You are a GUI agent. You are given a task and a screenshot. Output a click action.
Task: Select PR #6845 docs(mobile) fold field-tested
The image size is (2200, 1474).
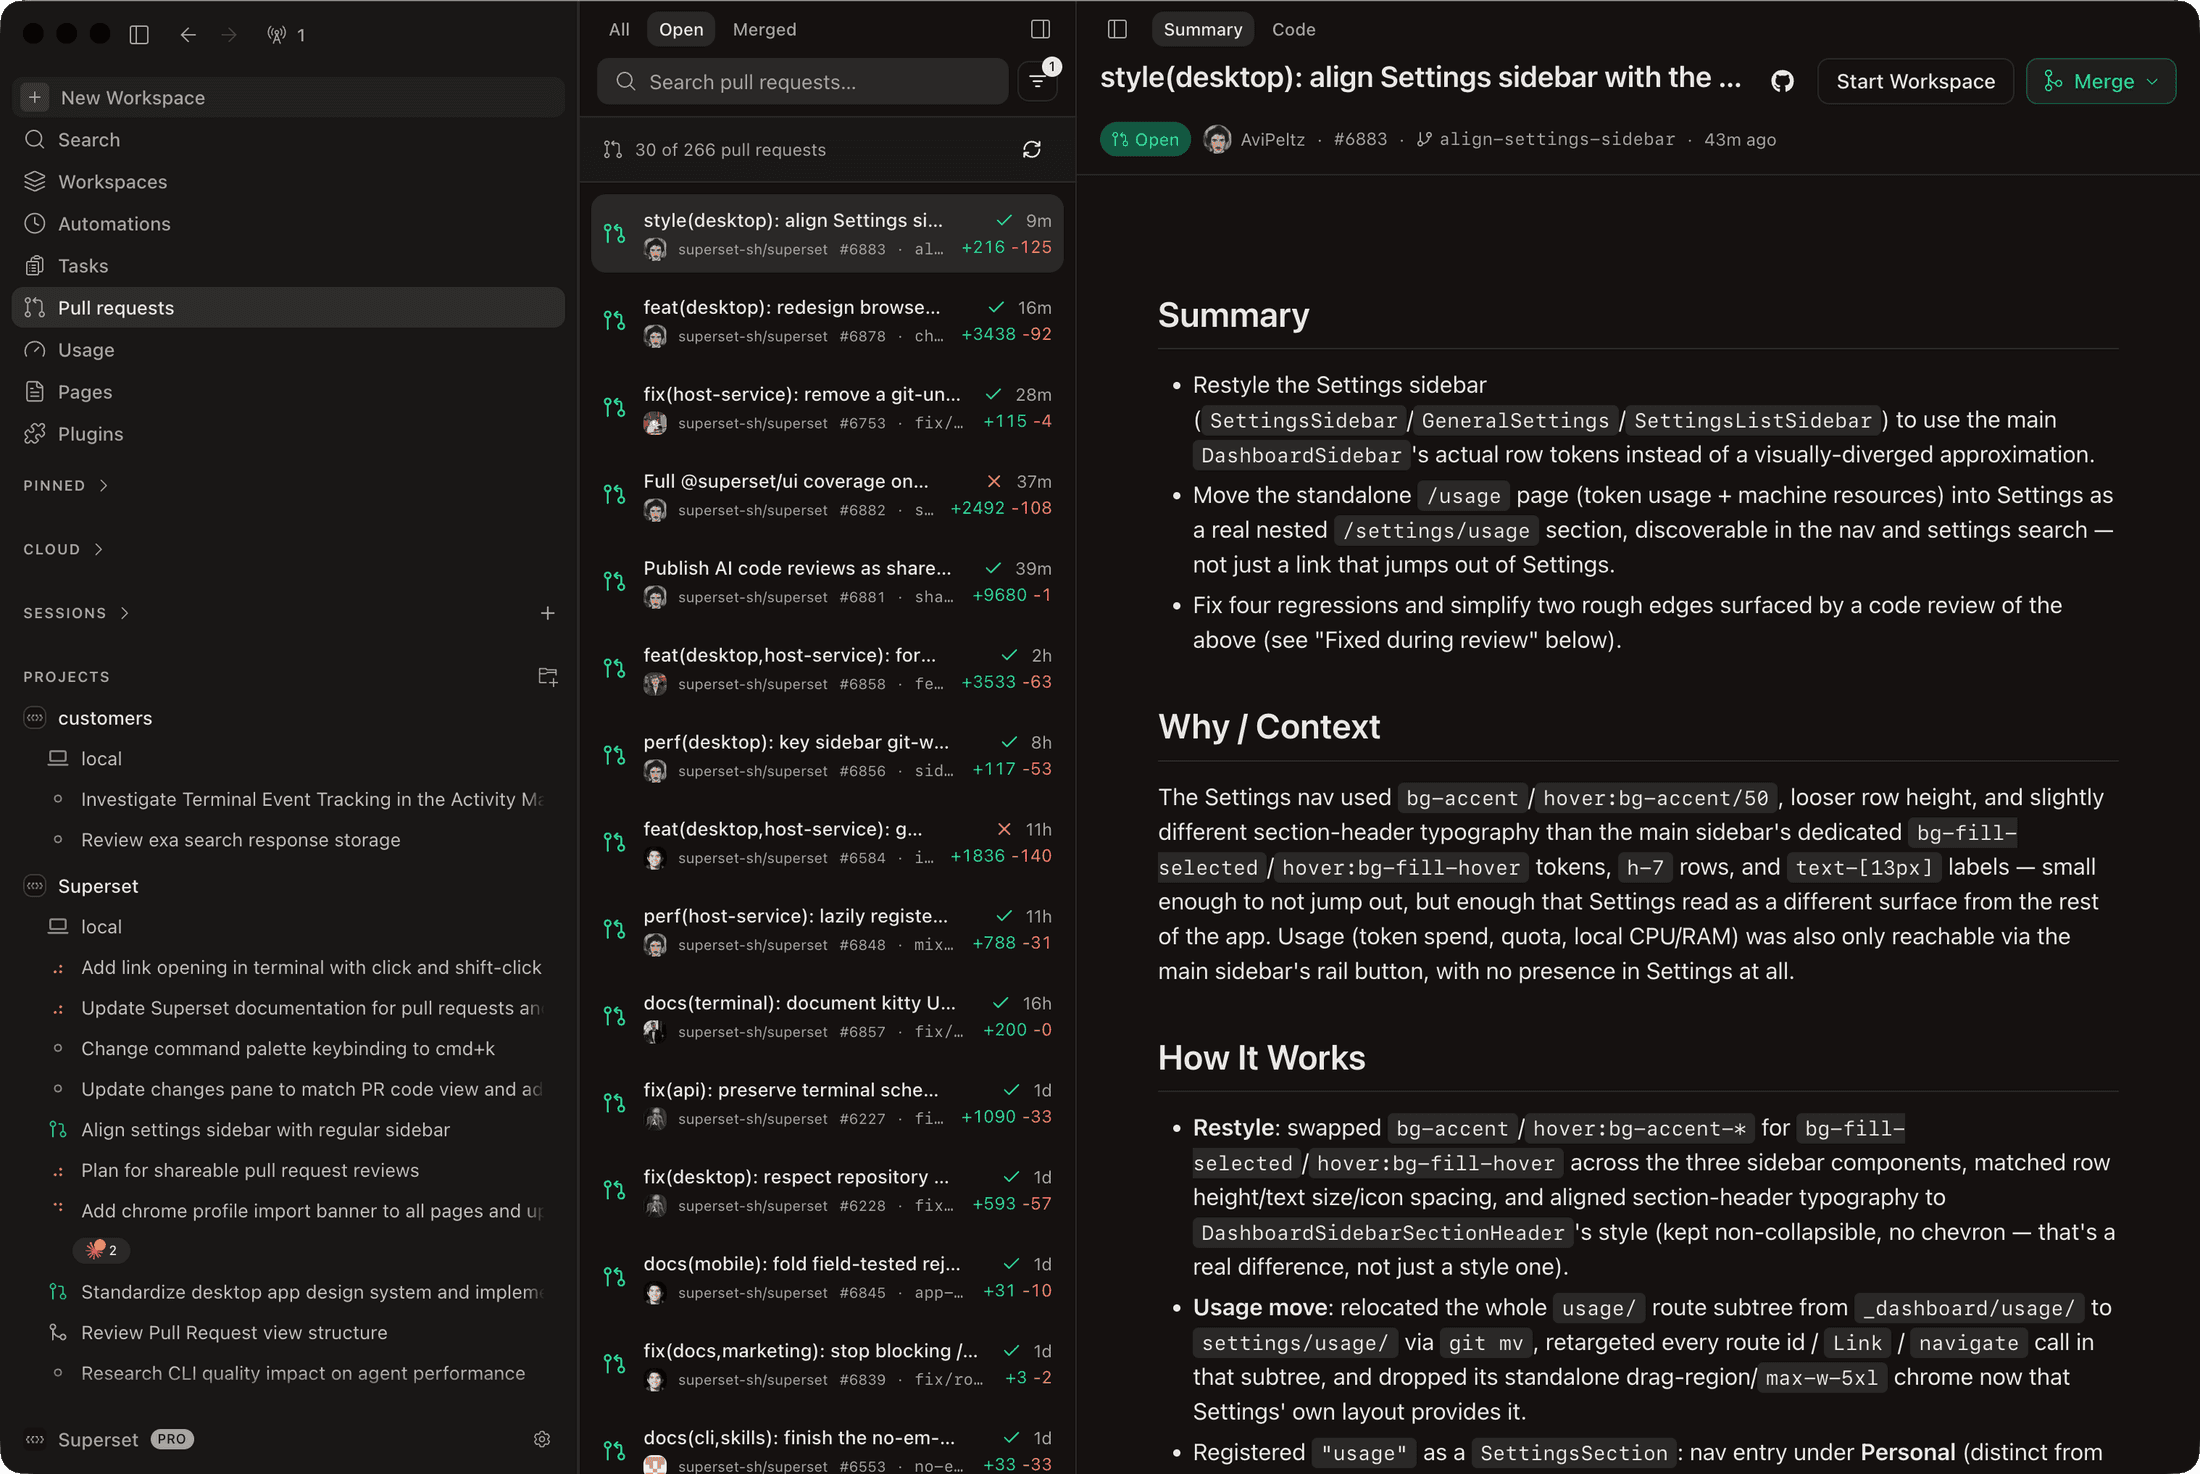click(827, 1278)
